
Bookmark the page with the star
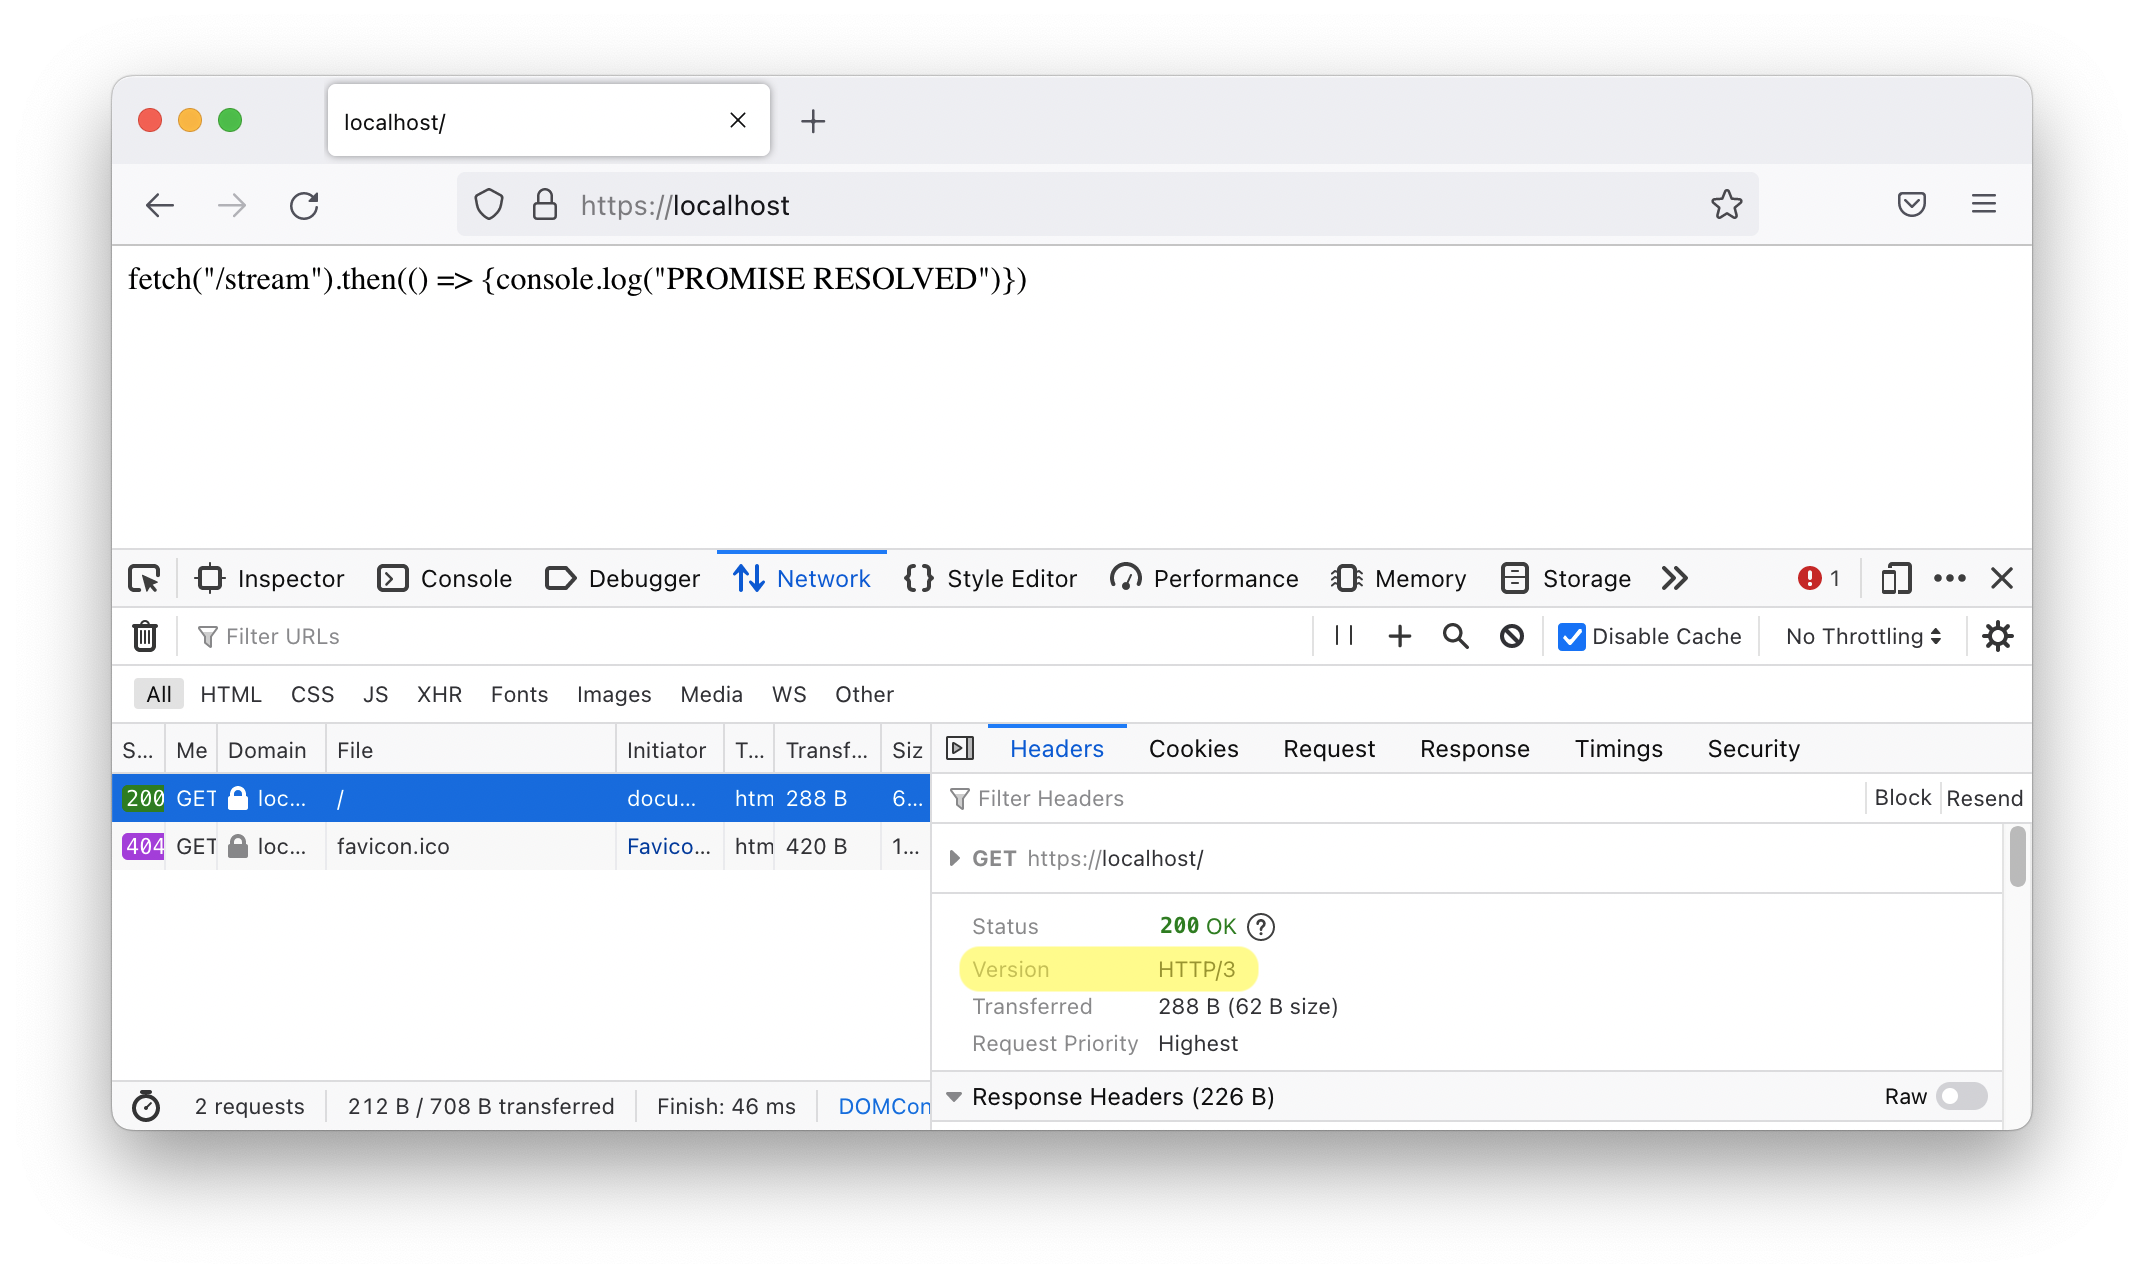(1726, 204)
